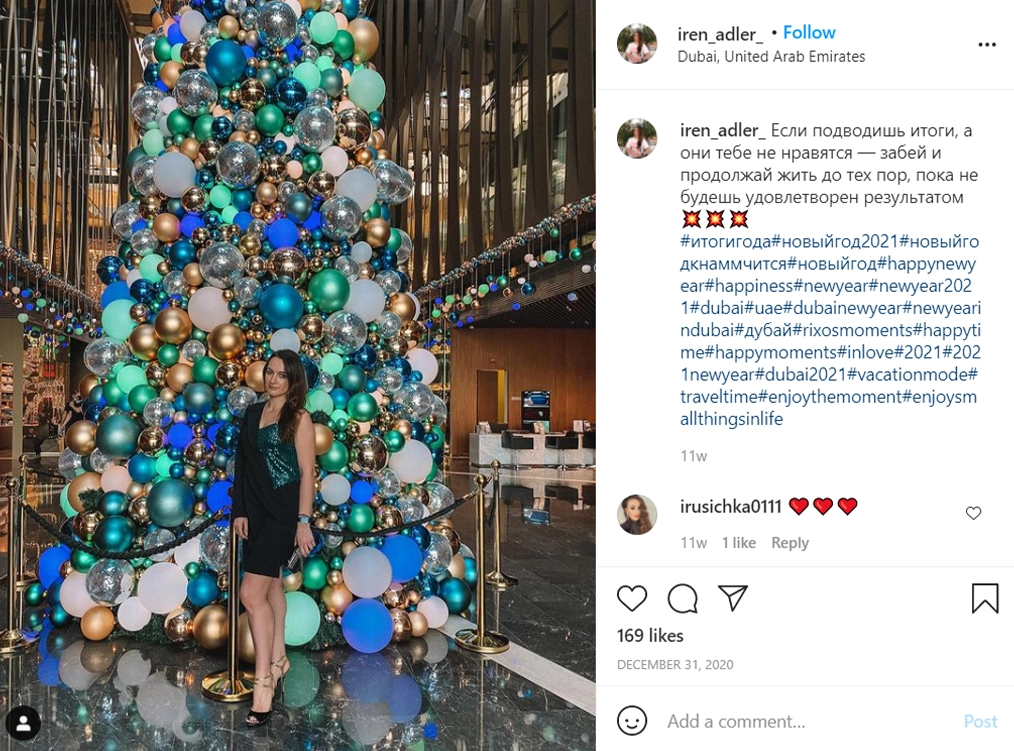View who liked via 1 like
The width and height of the screenshot is (1014, 751).
[739, 543]
